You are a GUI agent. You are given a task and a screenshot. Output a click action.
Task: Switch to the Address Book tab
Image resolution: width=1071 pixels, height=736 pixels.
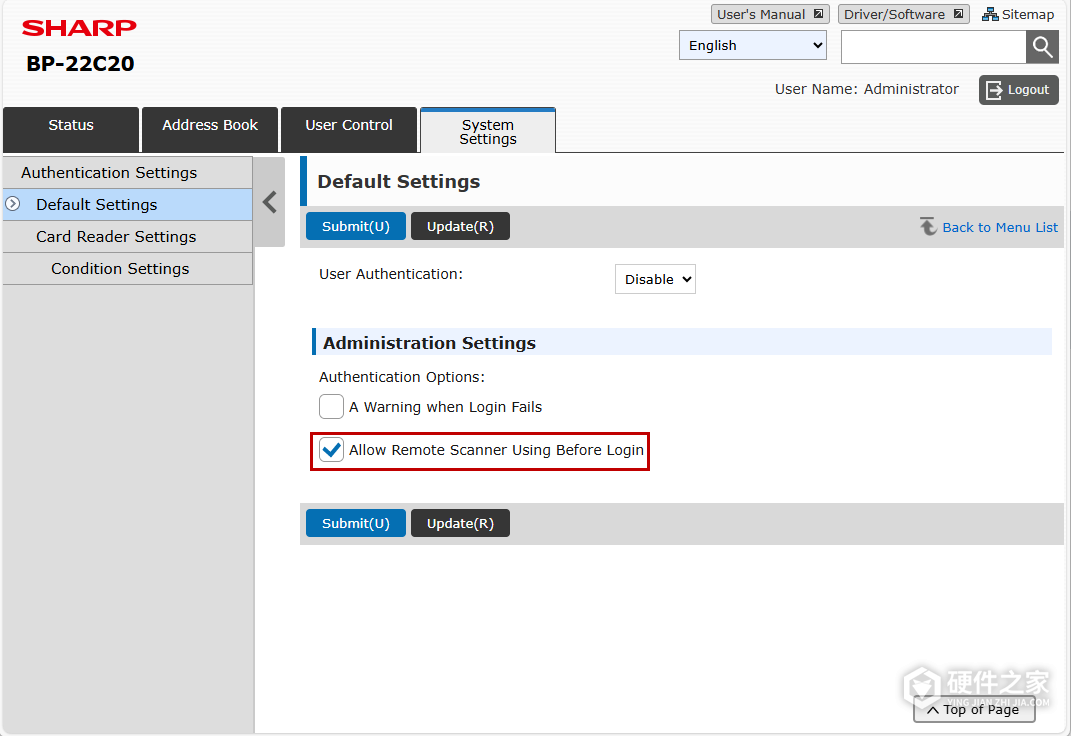point(210,130)
